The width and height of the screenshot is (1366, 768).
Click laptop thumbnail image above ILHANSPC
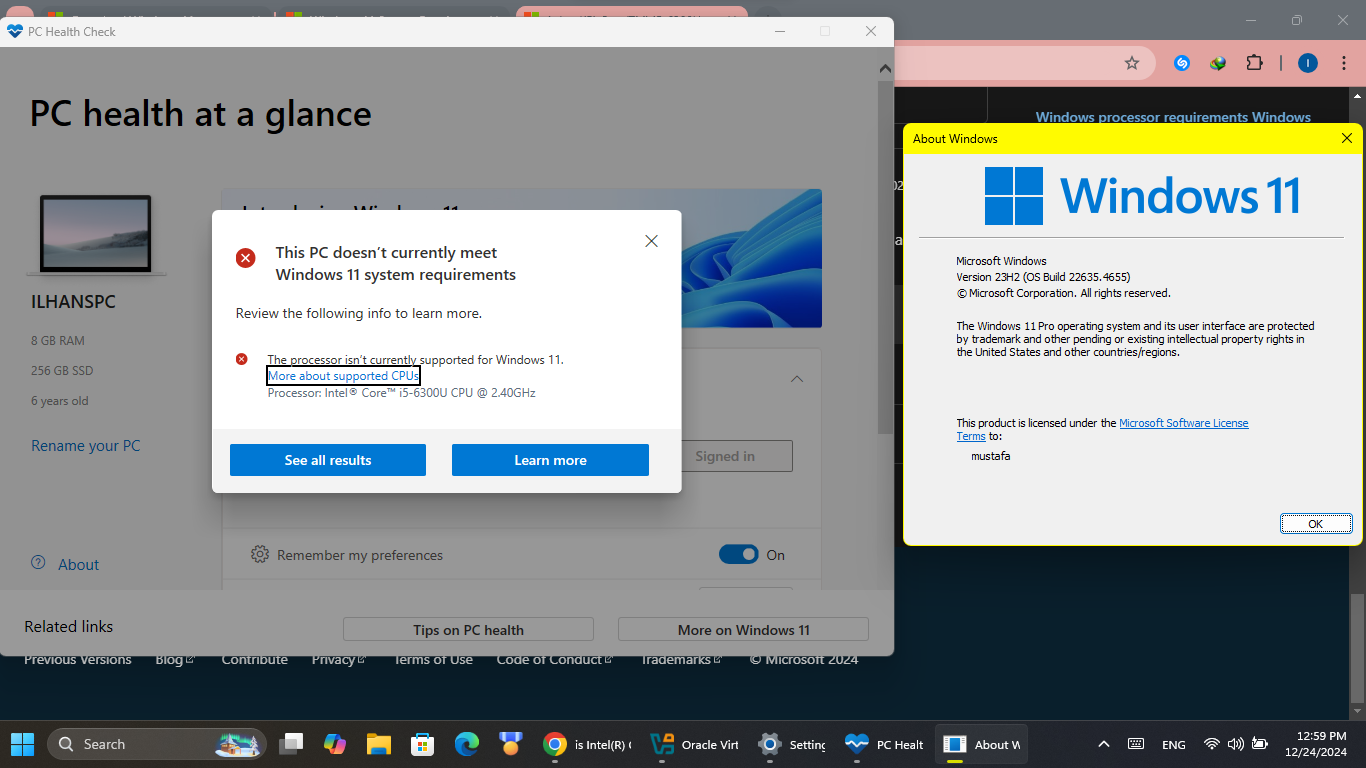95,235
